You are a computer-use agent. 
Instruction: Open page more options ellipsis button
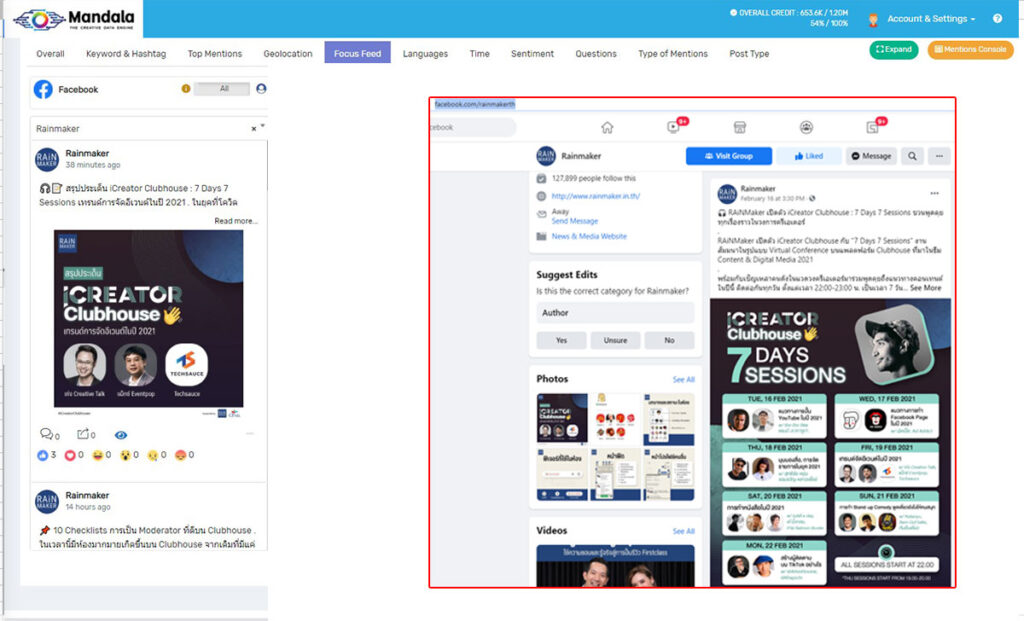click(x=939, y=156)
